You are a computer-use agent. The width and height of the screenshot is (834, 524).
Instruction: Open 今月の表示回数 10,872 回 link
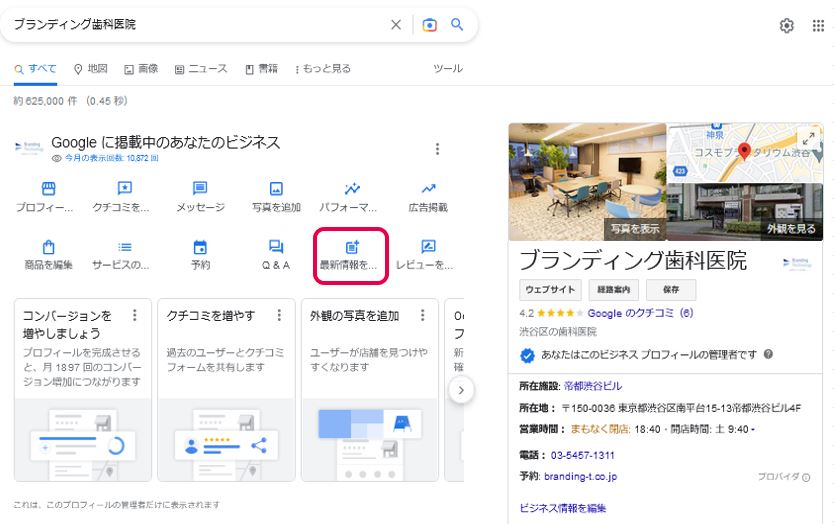111,158
